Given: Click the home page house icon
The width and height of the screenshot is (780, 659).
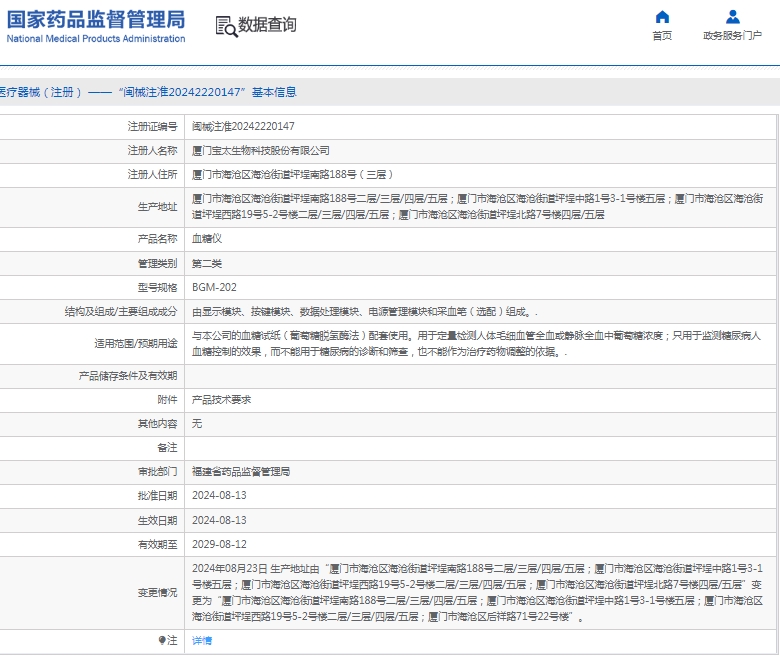Looking at the screenshot, I should click(x=662, y=17).
